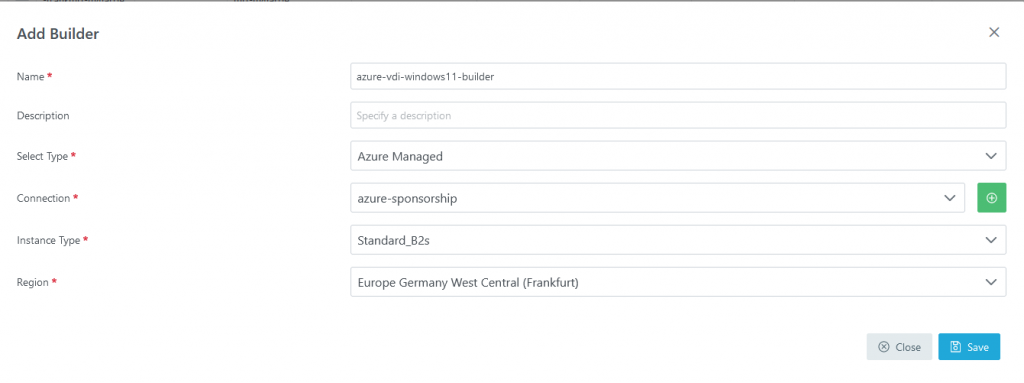1024x383 pixels.
Task: Dismiss the Add Builder dialog via X icon
Action: click(x=994, y=33)
